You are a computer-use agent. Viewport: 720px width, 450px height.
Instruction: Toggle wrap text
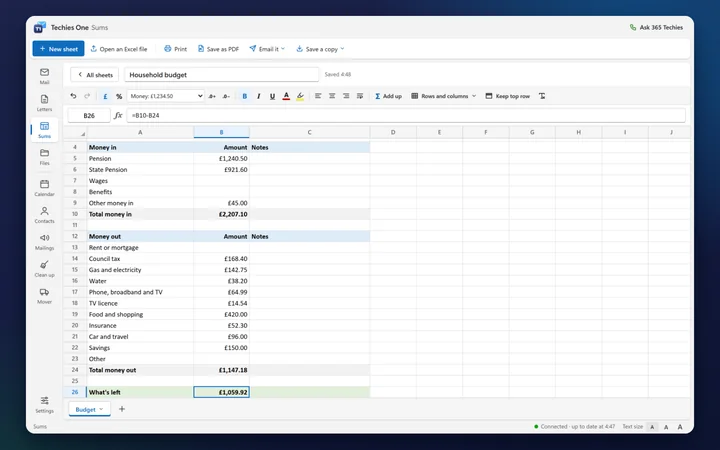pyautogui.click(x=360, y=96)
